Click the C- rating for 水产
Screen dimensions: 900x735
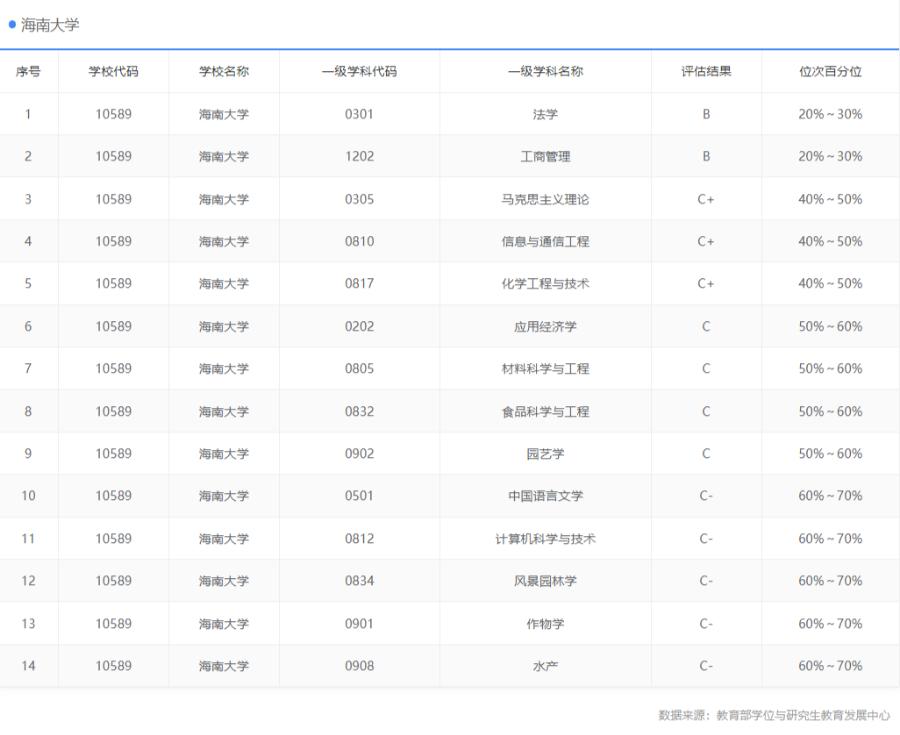[706, 665]
